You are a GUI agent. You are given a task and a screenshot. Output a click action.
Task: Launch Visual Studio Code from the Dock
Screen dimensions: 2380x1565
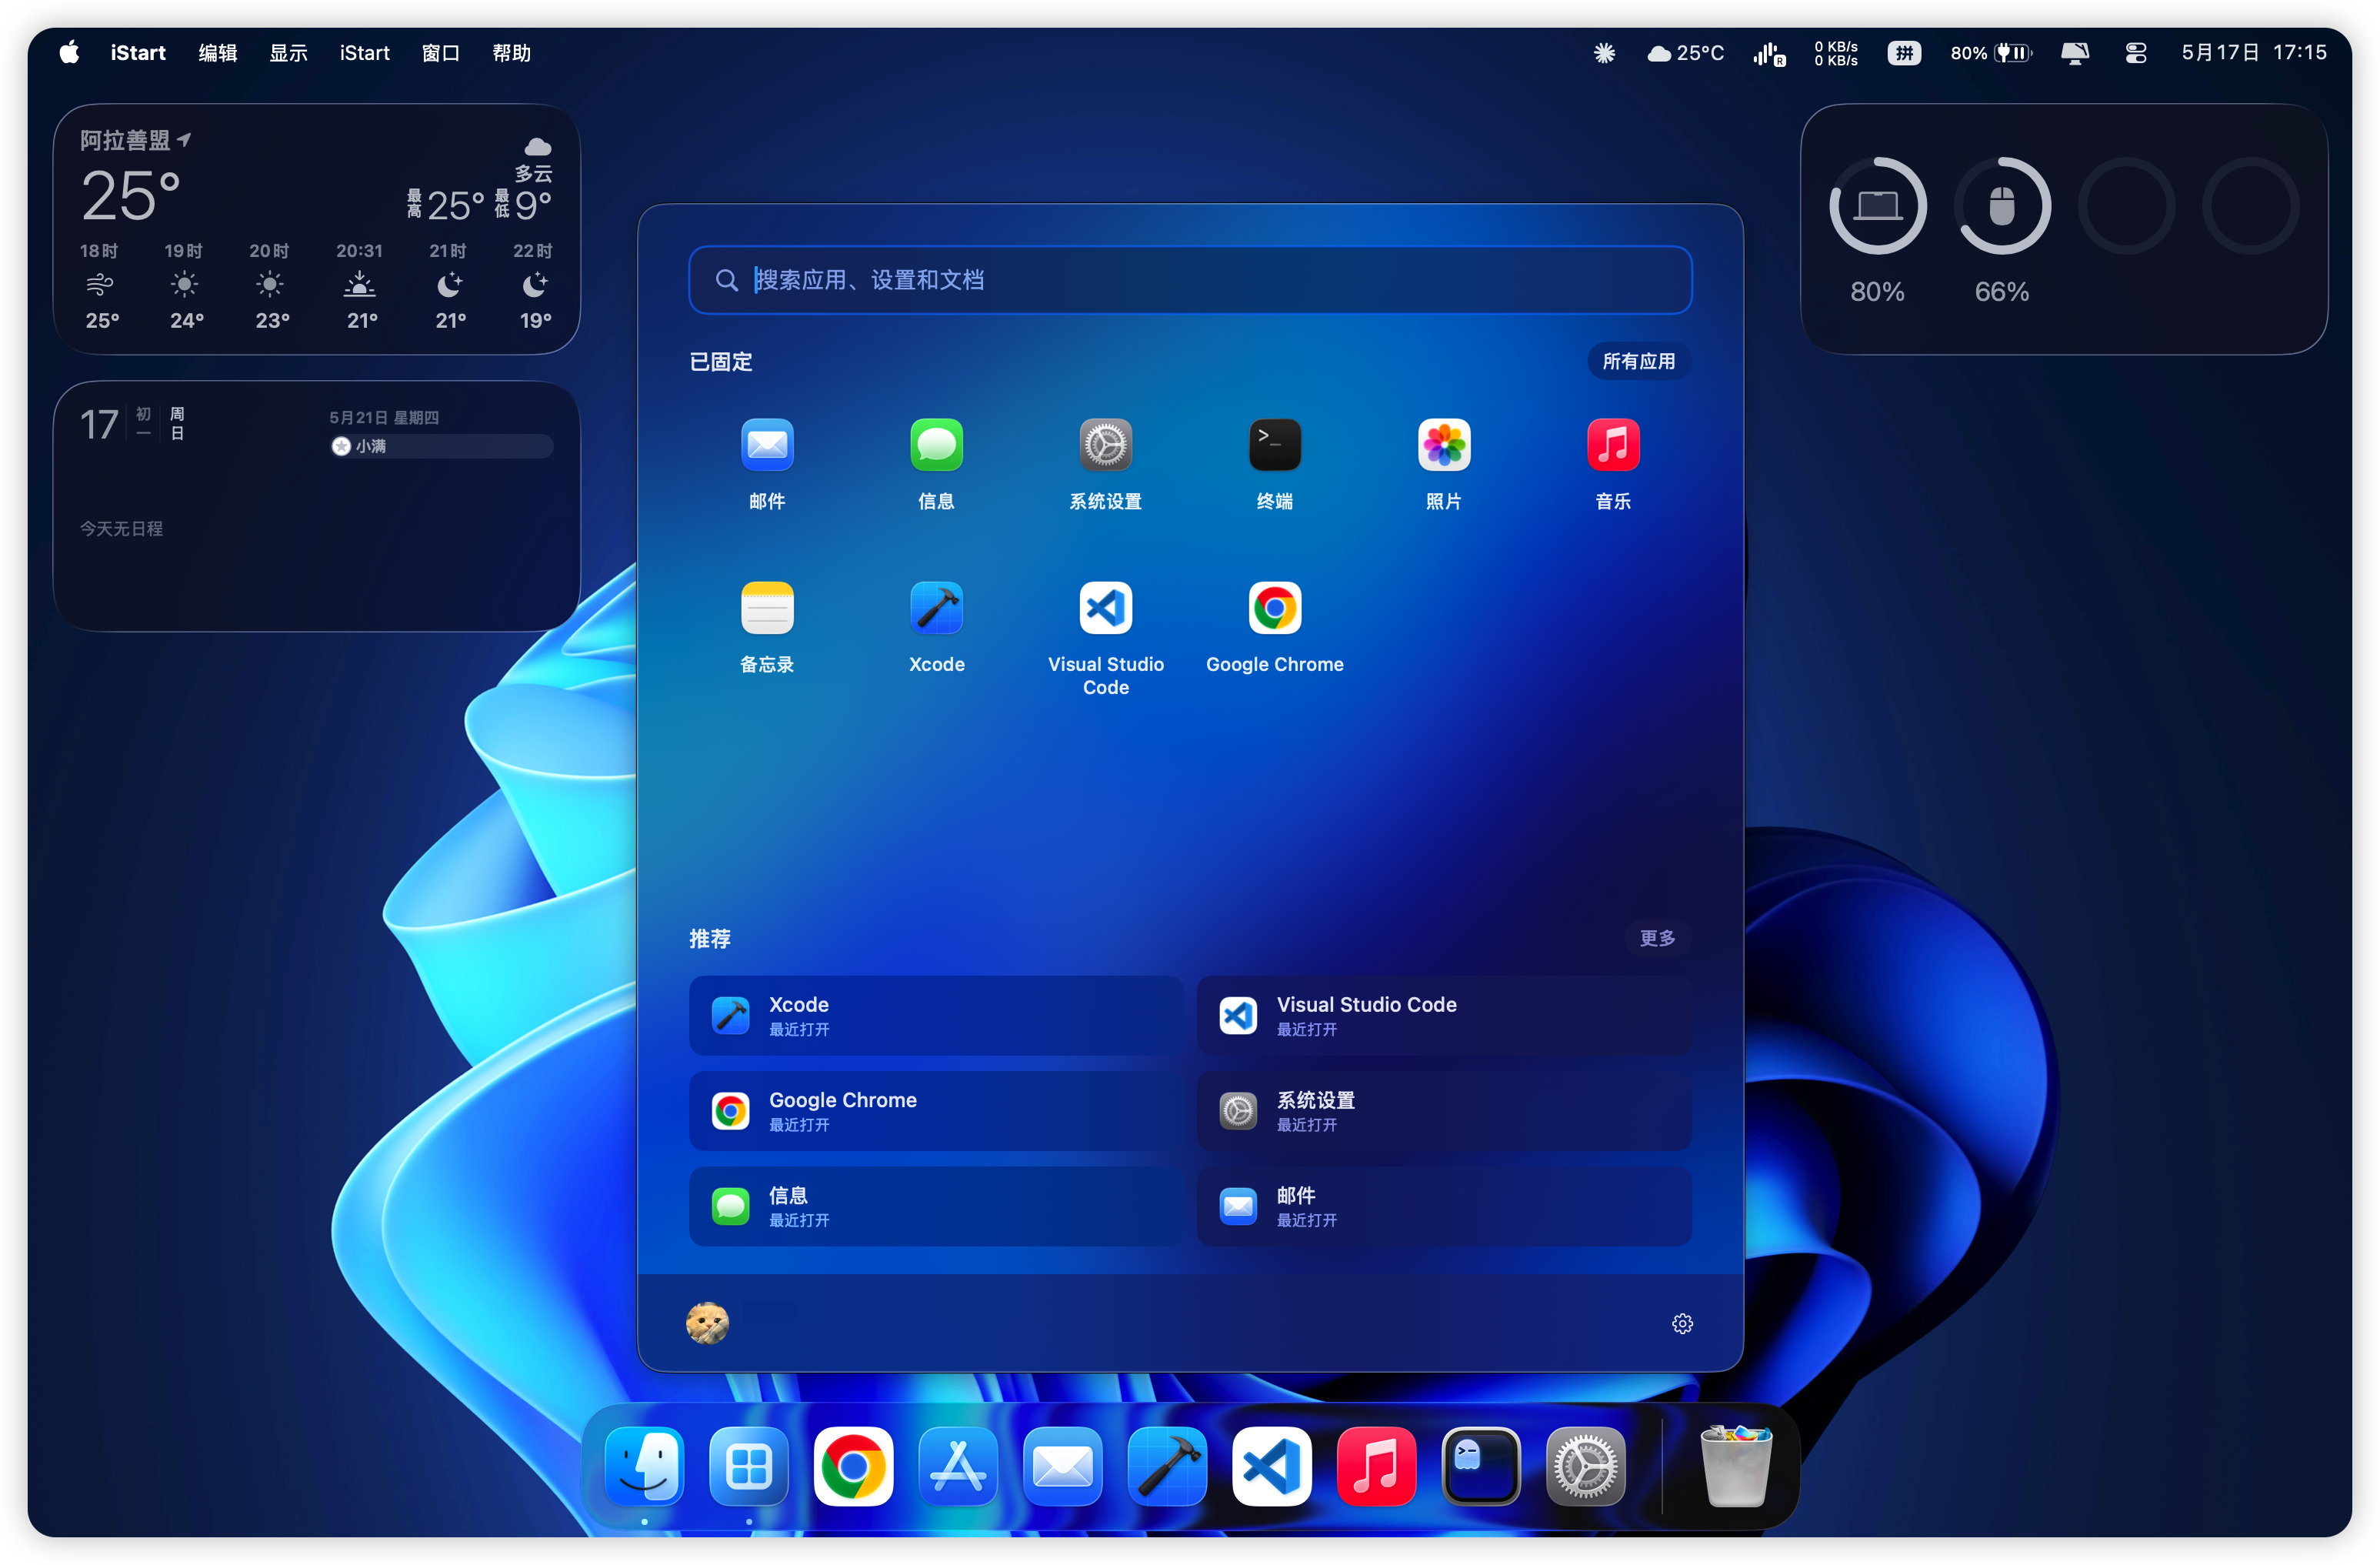tap(1271, 1467)
